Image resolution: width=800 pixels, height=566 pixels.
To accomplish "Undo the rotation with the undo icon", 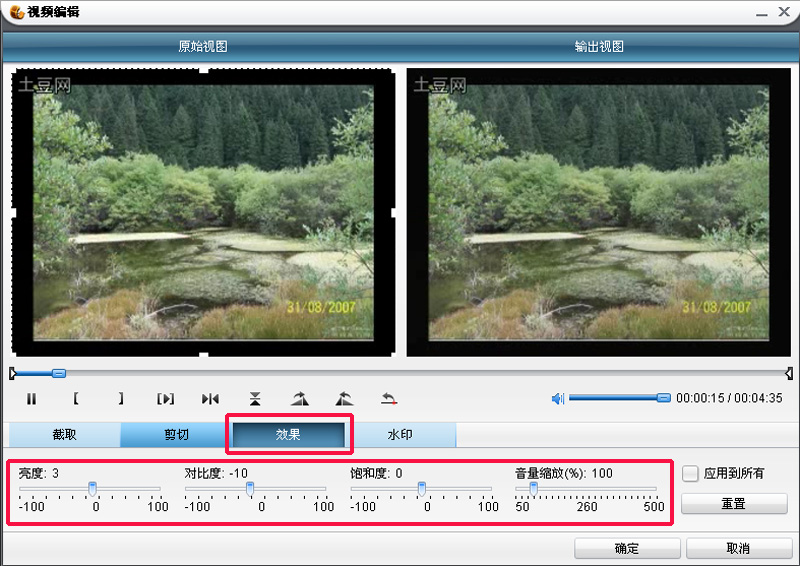I will coord(389,399).
